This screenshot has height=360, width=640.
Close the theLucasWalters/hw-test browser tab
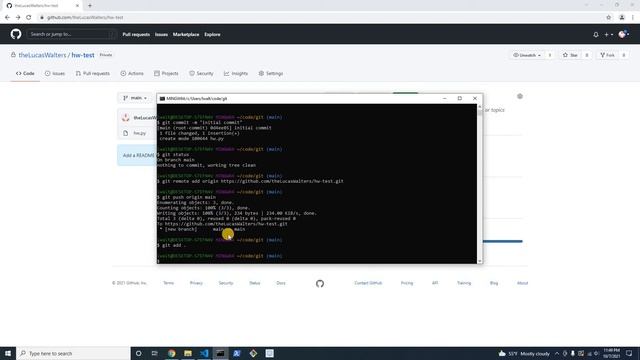77,6
